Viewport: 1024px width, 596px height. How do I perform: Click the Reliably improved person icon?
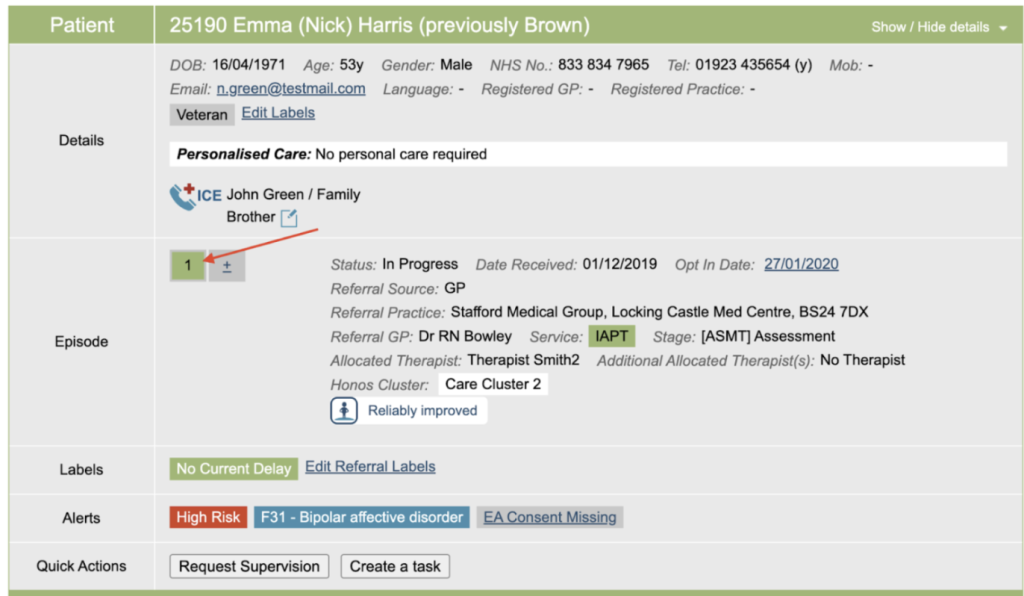344,411
